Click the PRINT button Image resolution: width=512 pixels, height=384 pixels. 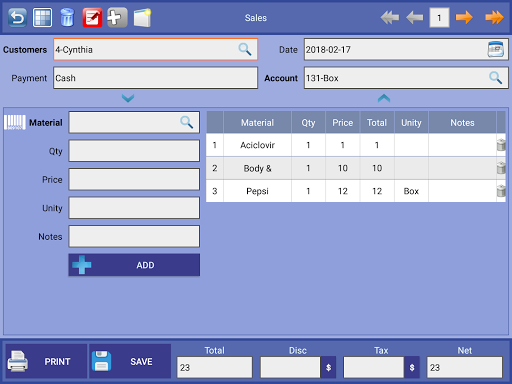(46, 361)
